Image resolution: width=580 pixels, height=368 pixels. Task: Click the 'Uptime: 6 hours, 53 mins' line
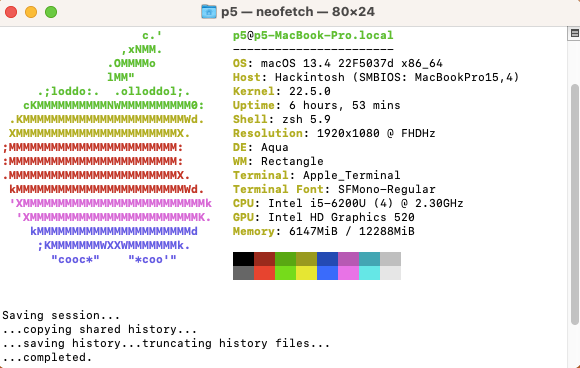(317, 105)
